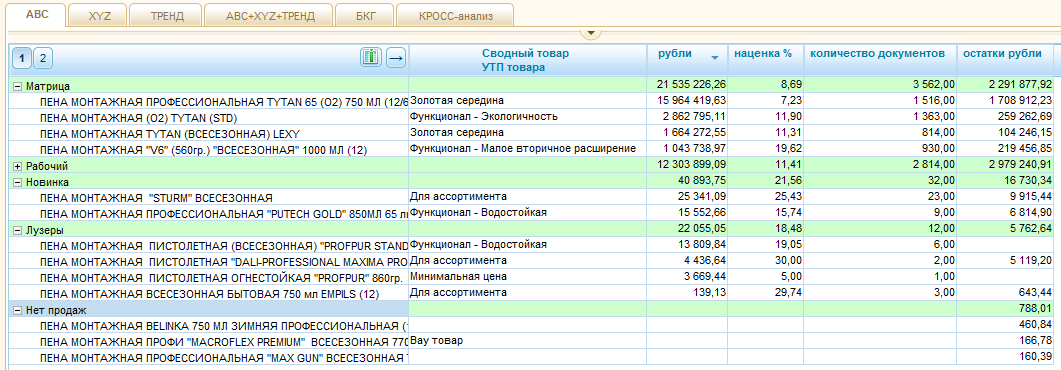Open the КРОСС-анализ tab
Image resolution: width=1061 pixels, height=370 pixels.
point(455,16)
